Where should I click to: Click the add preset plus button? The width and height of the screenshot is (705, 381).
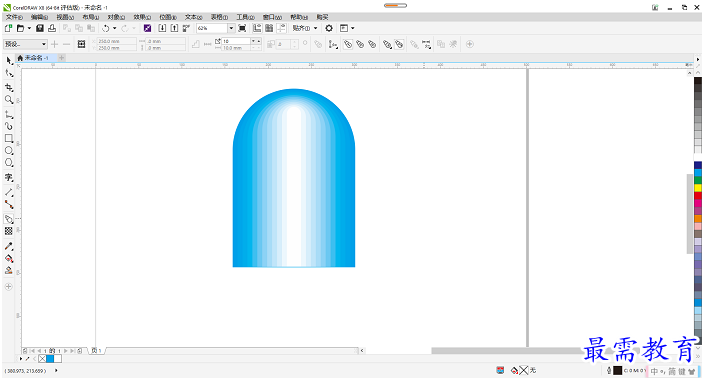[55, 44]
